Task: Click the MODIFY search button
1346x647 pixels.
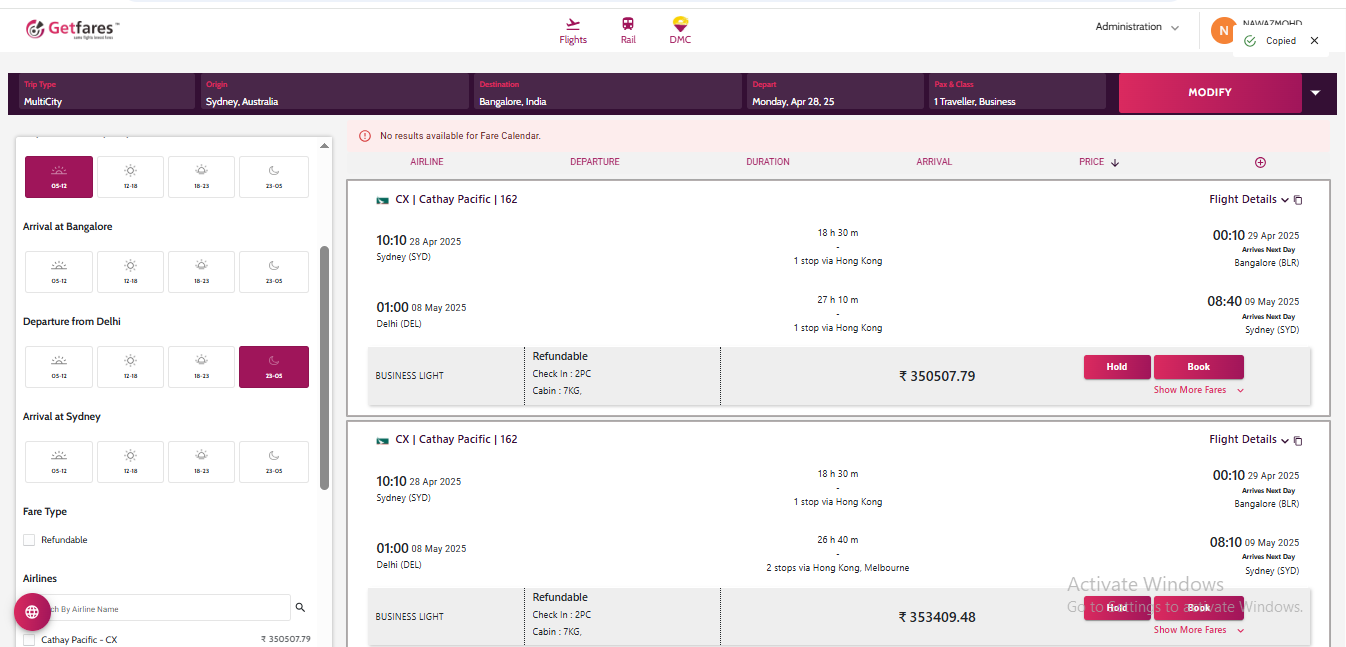Action: point(1209,92)
